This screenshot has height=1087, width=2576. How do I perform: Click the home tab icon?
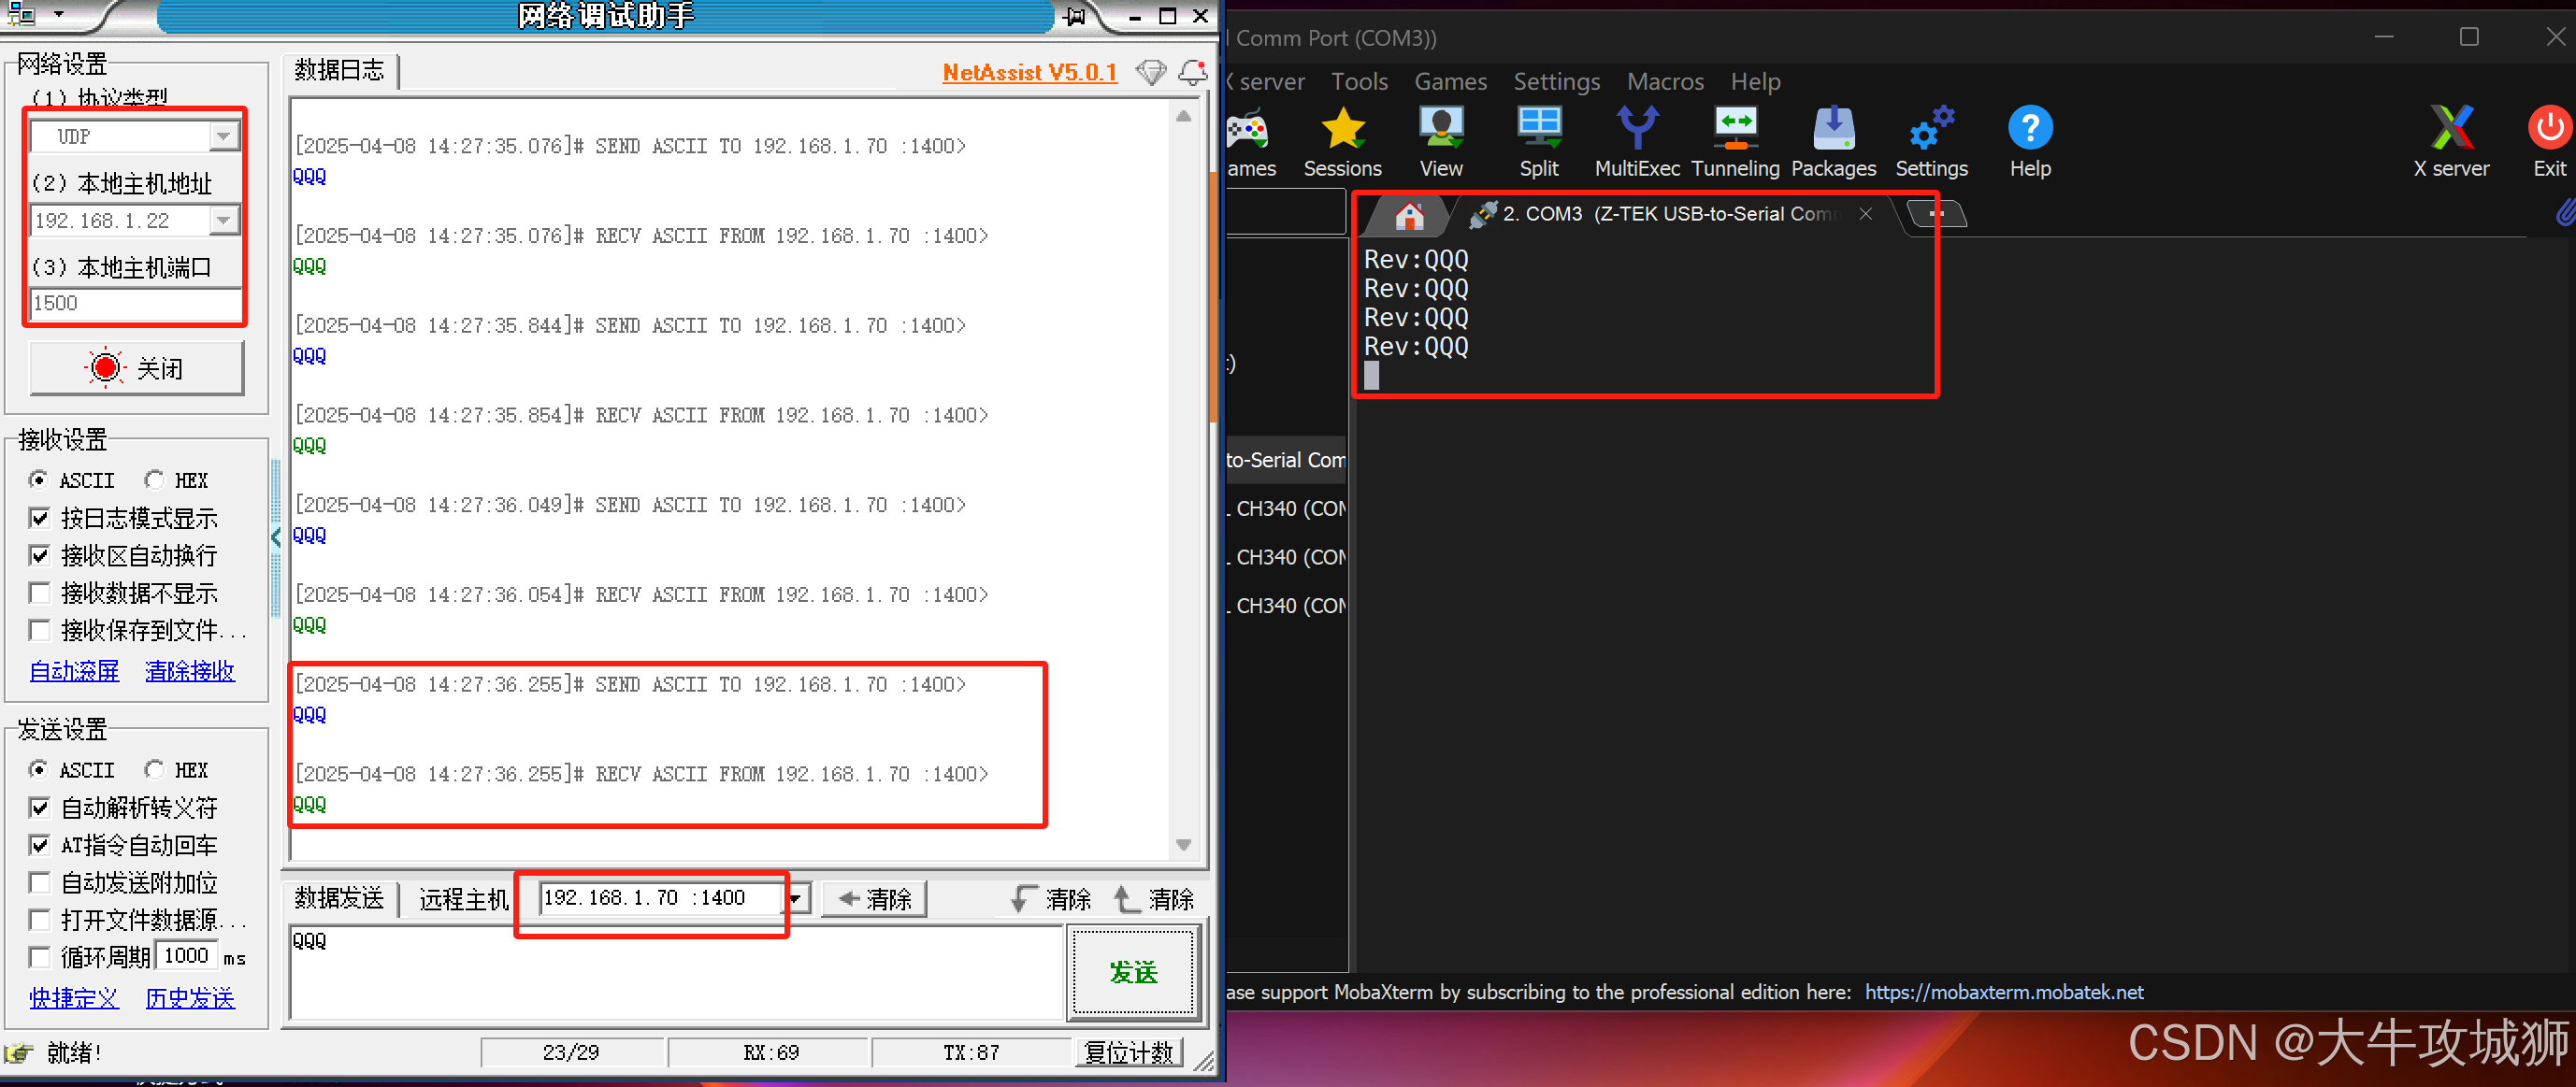(x=1409, y=215)
